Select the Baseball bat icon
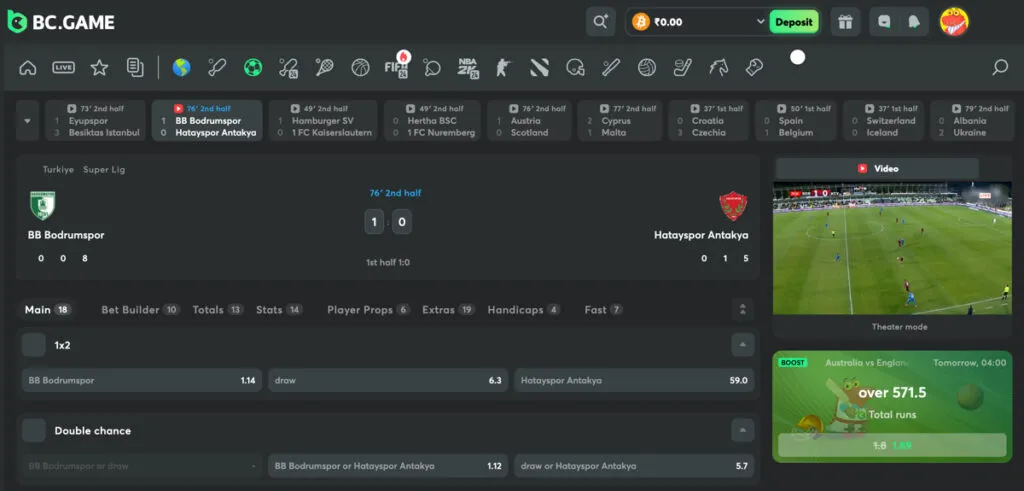Viewport: 1024px width, 491px height. point(611,67)
